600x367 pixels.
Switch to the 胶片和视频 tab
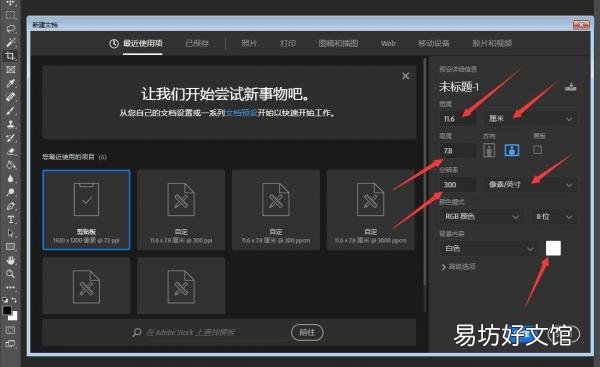coord(492,44)
